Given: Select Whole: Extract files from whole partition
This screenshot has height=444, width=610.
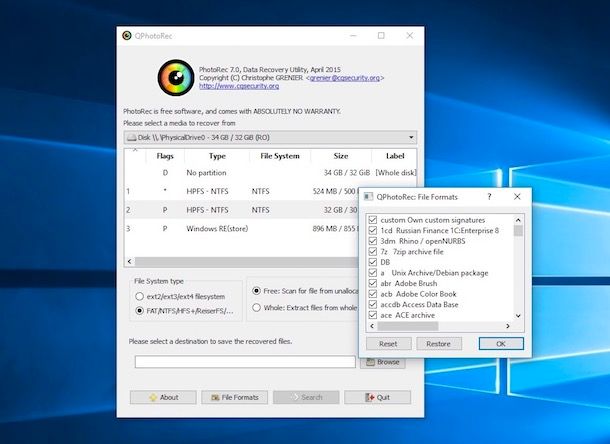Looking at the screenshot, I should 256,307.
